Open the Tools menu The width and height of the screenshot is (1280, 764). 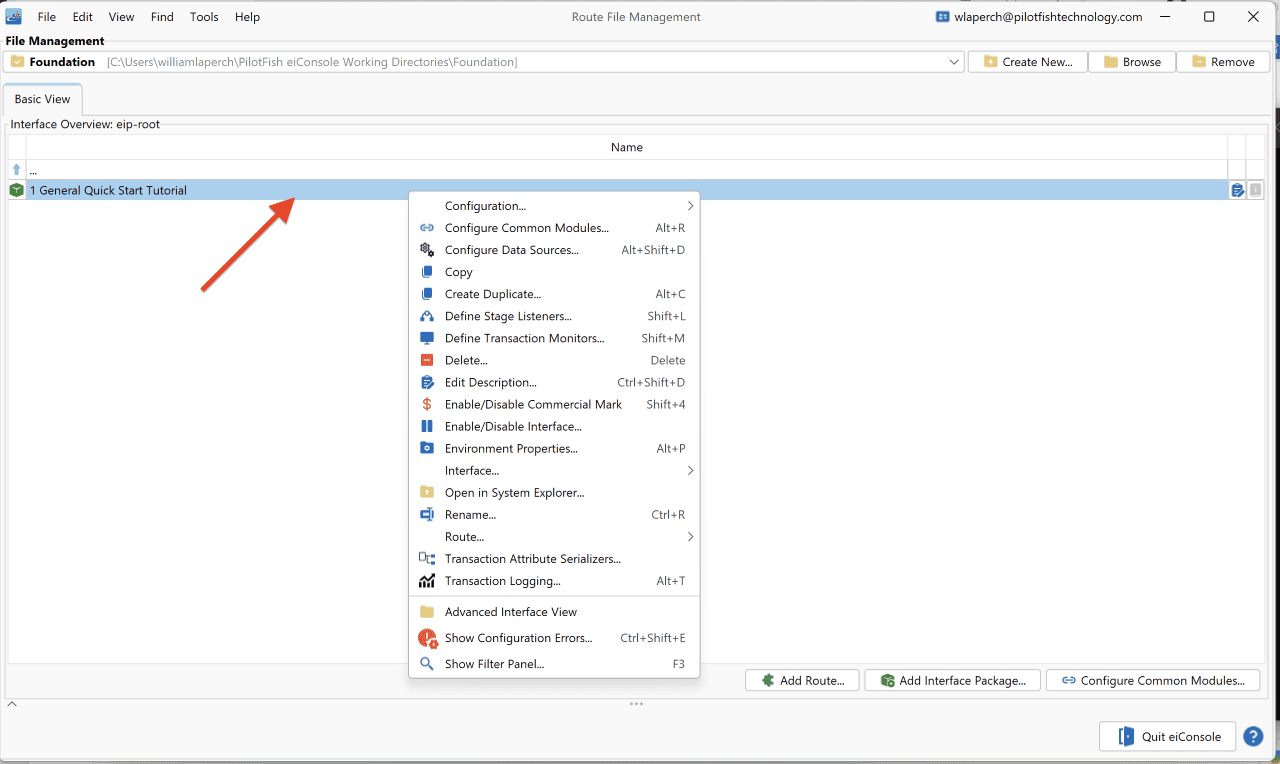[x=204, y=17]
